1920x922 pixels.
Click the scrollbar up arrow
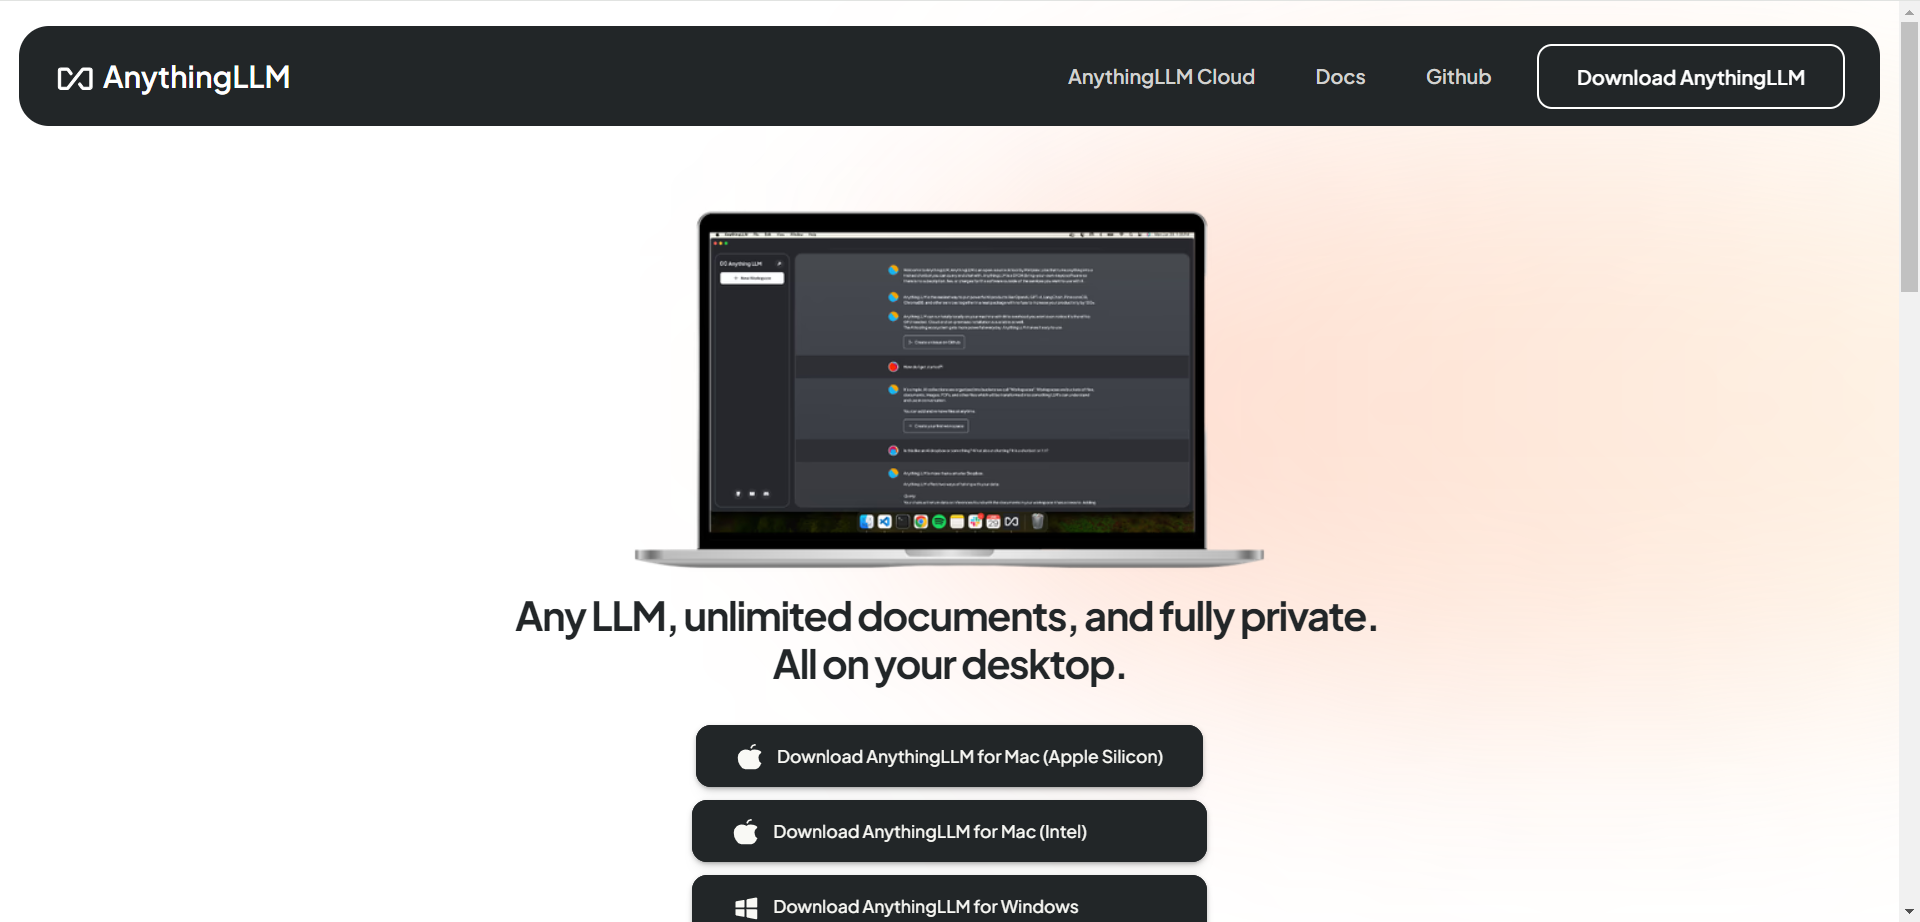(1909, 9)
